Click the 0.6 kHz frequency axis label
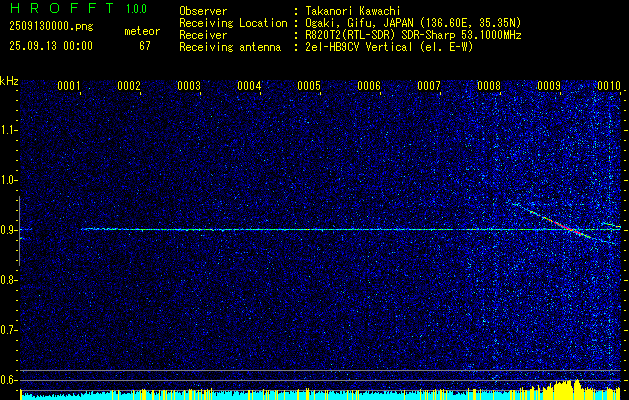 8,380
